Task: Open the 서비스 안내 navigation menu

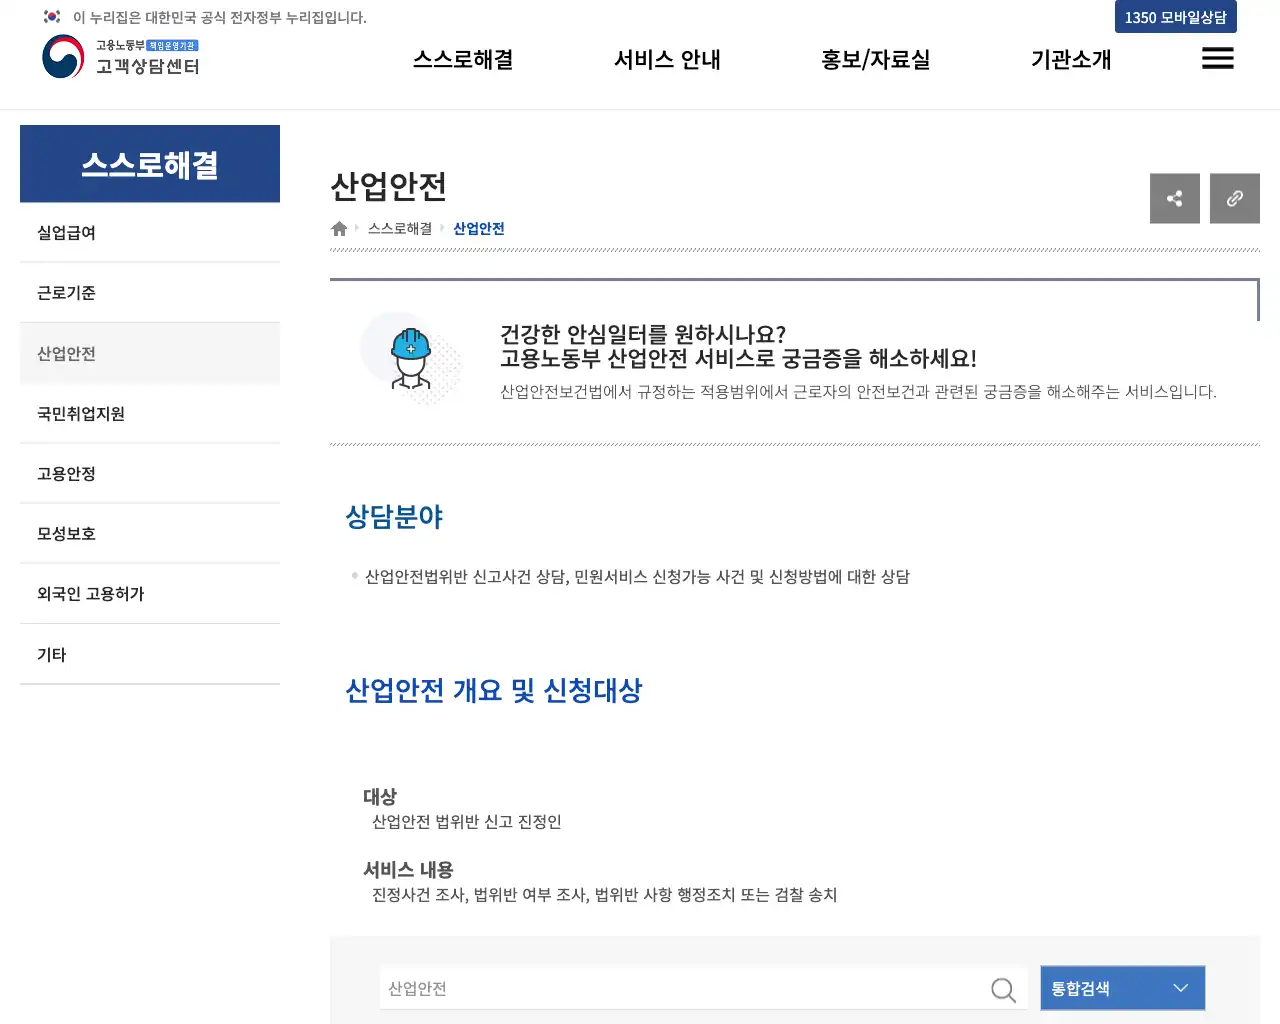Action: (666, 59)
